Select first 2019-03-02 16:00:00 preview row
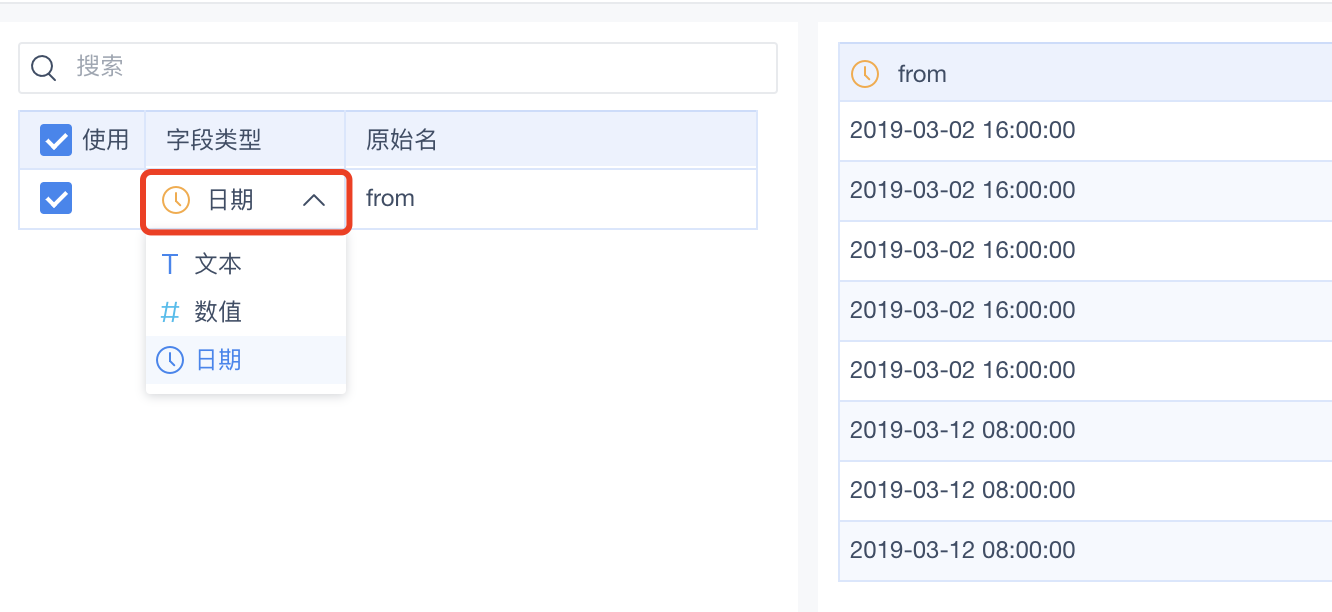 tap(1085, 131)
